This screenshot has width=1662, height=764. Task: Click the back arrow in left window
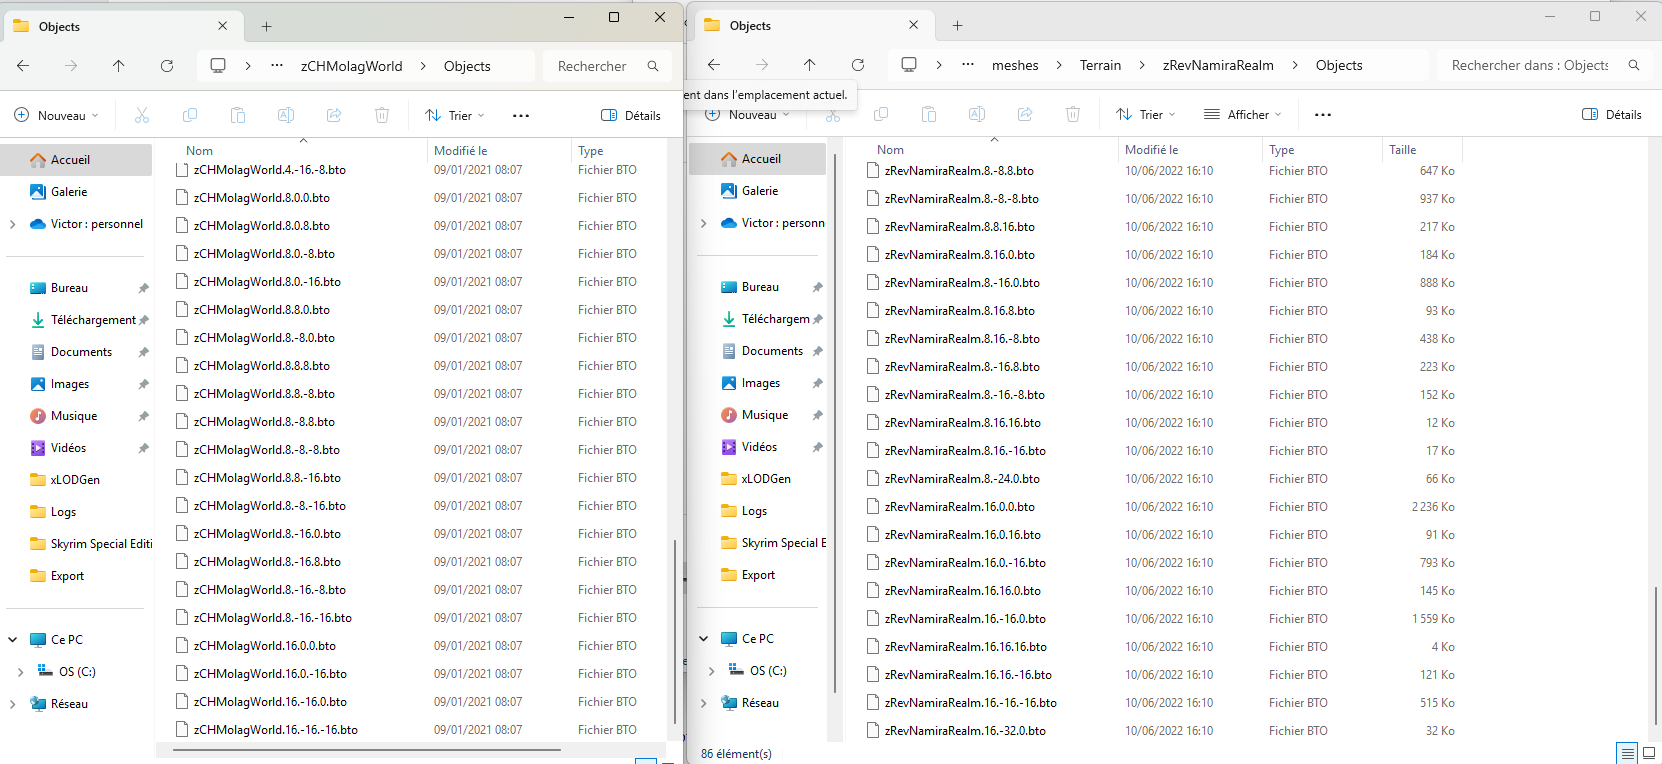(x=23, y=66)
